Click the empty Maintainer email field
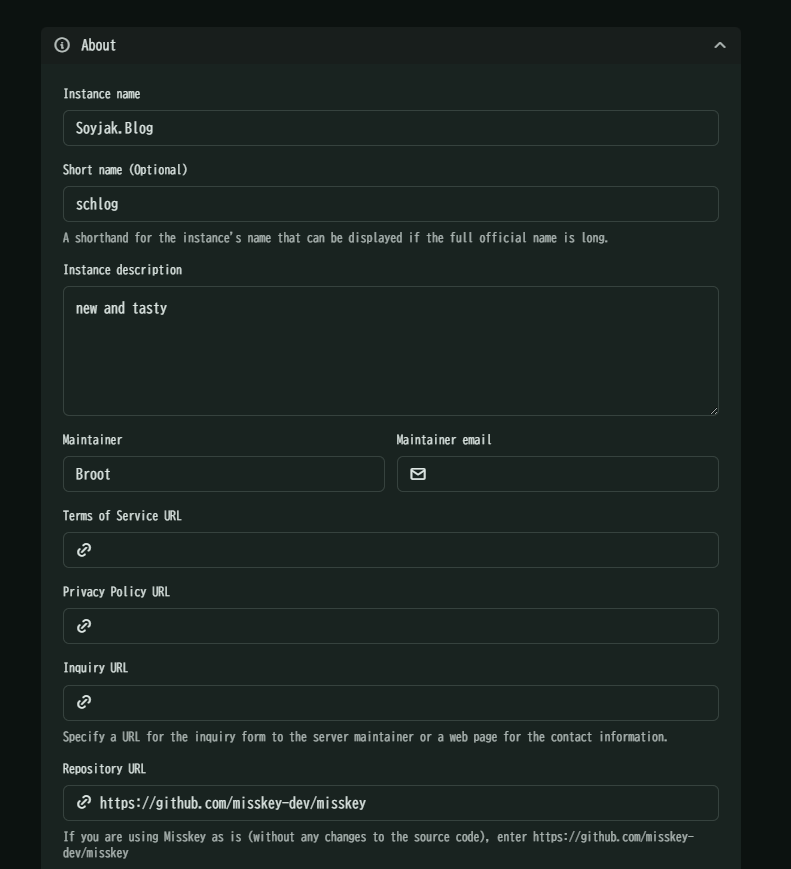Screen dimensions: 791x869 coord(558,474)
